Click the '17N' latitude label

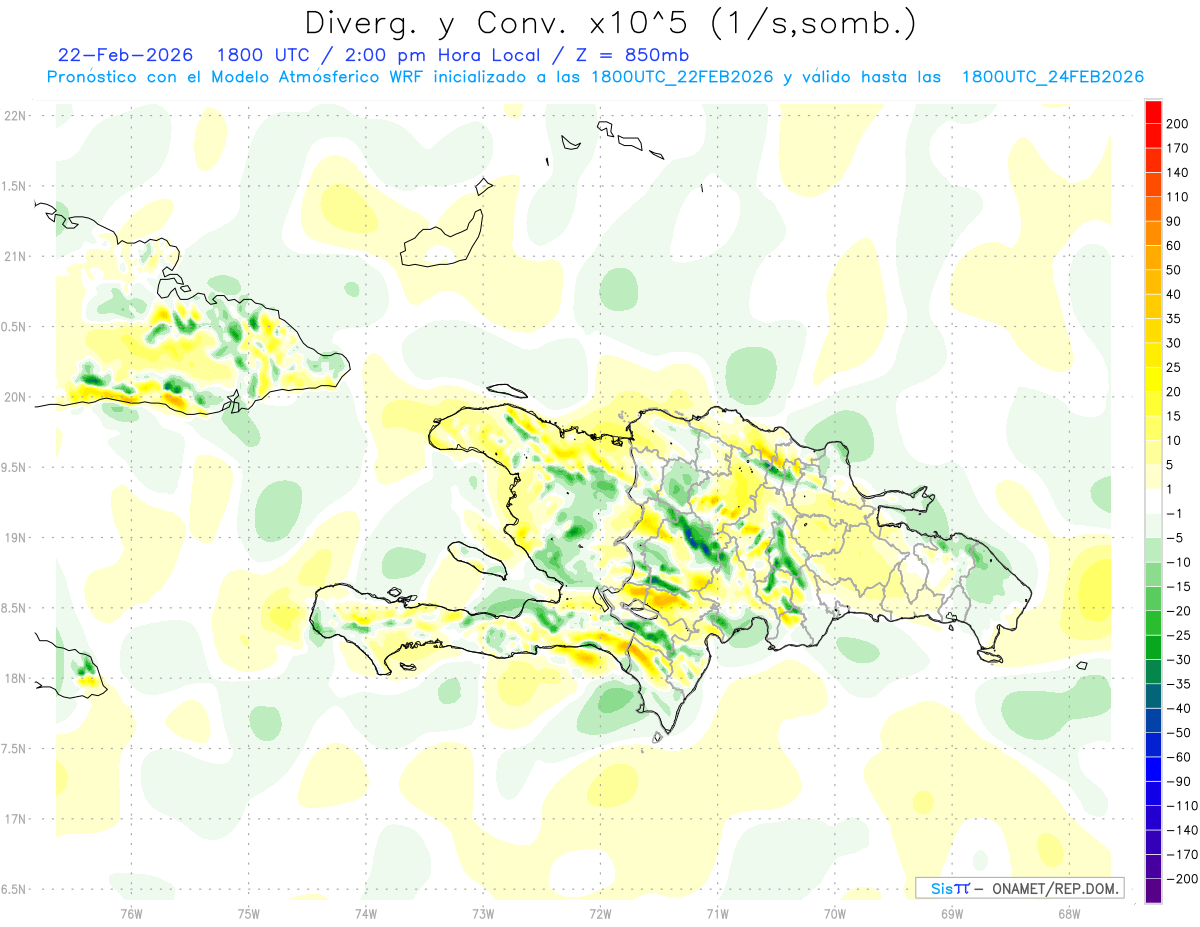coord(14,819)
